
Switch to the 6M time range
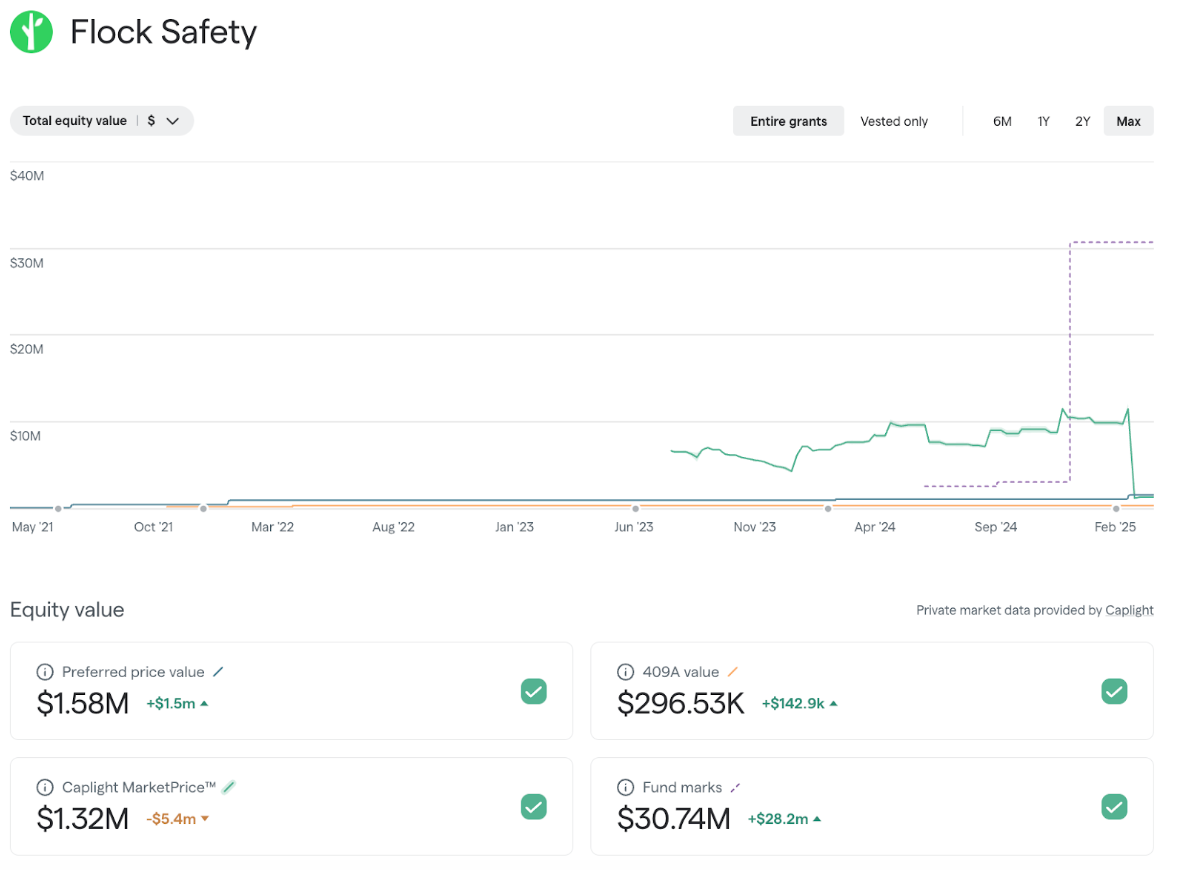(1002, 120)
